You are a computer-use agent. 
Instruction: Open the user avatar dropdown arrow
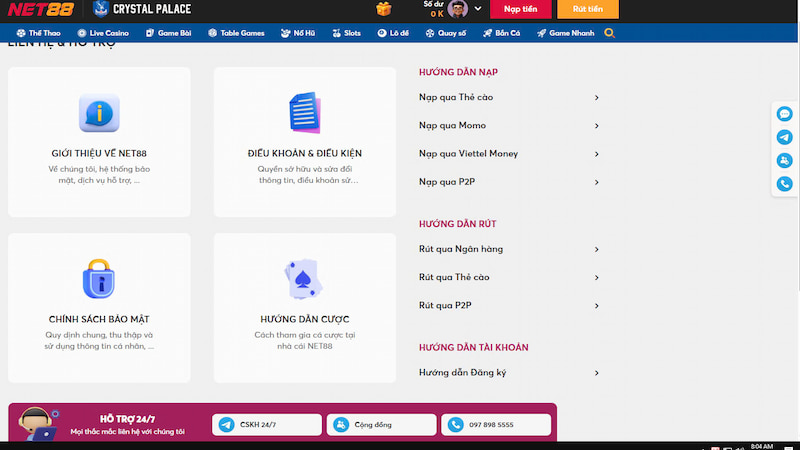[x=478, y=9]
